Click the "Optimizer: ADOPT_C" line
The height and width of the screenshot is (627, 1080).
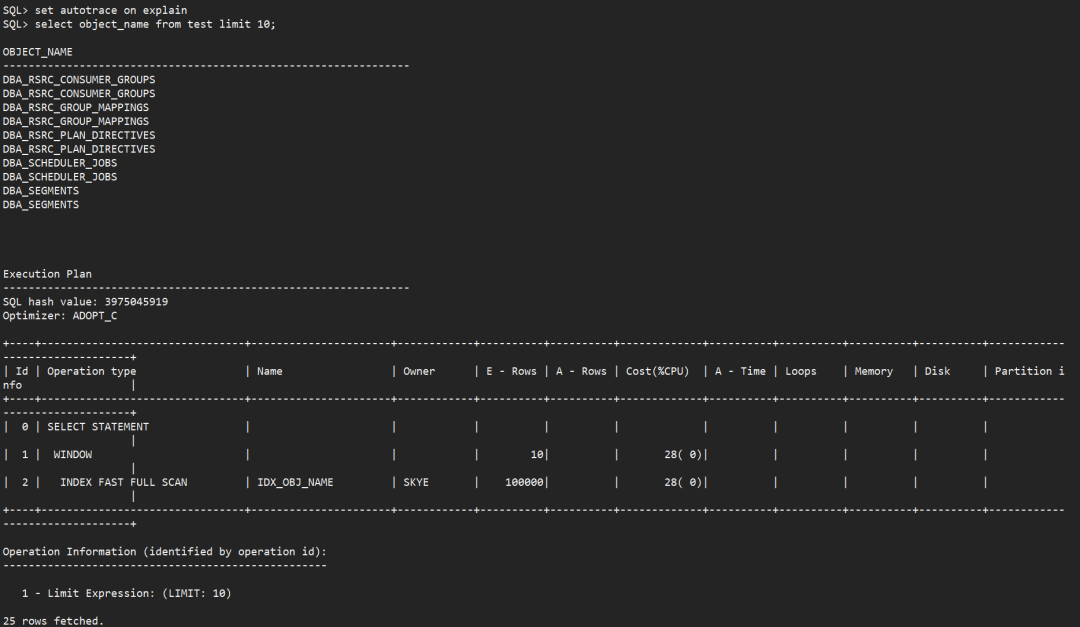coord(60,315)
